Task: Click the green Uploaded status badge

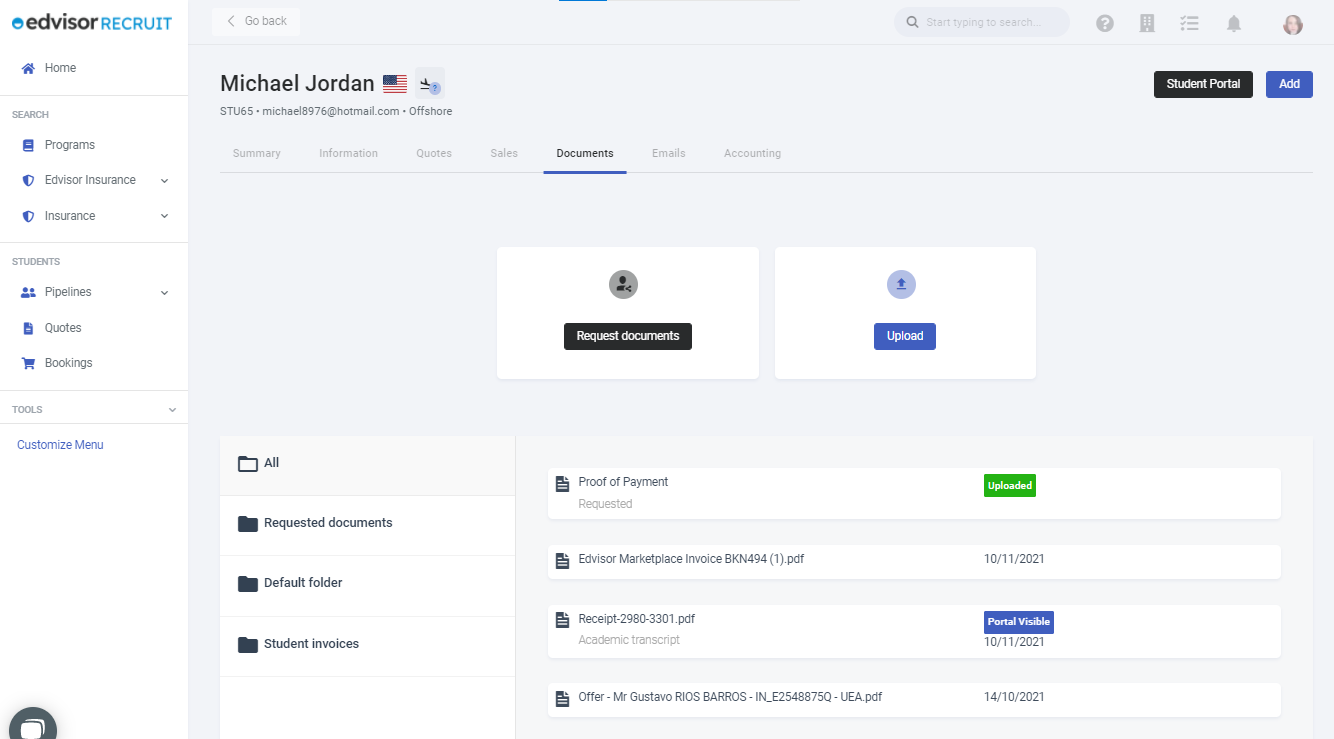Action: 1009,485
